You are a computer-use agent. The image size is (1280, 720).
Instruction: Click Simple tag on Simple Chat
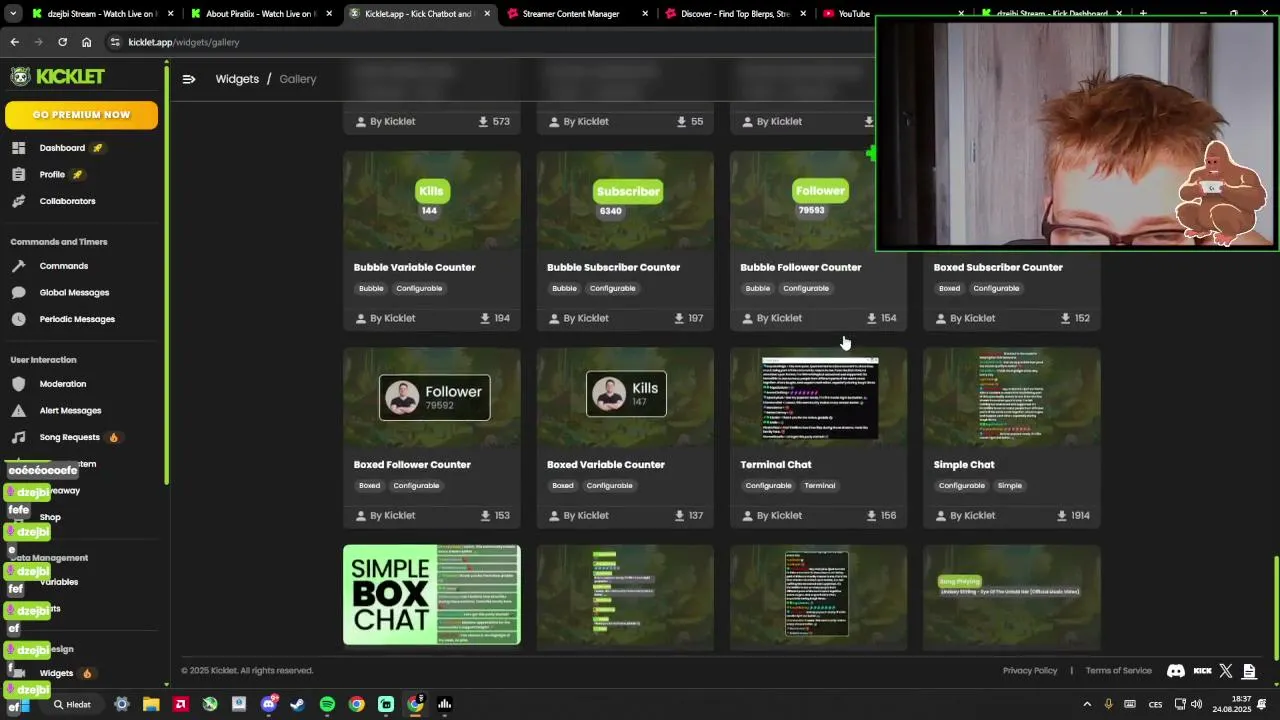1010,485
